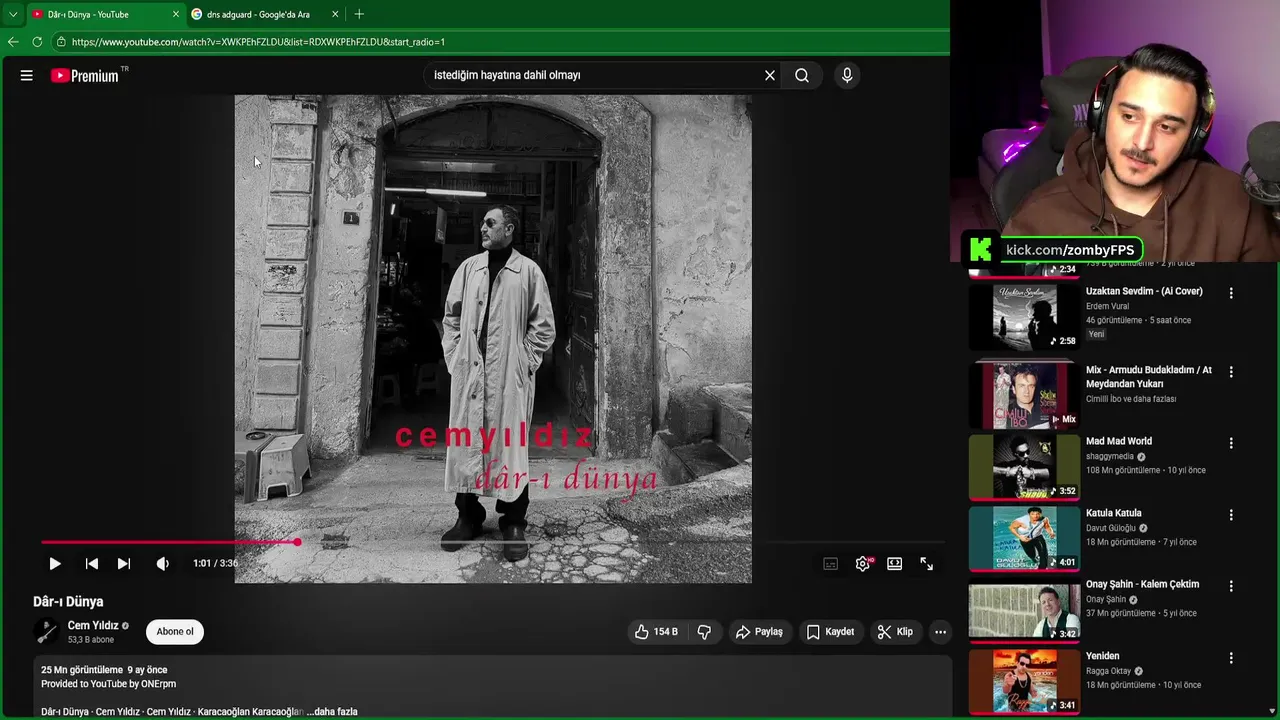Mute the player volume
Screen dimensions: 1280x720
click(162, 564)
